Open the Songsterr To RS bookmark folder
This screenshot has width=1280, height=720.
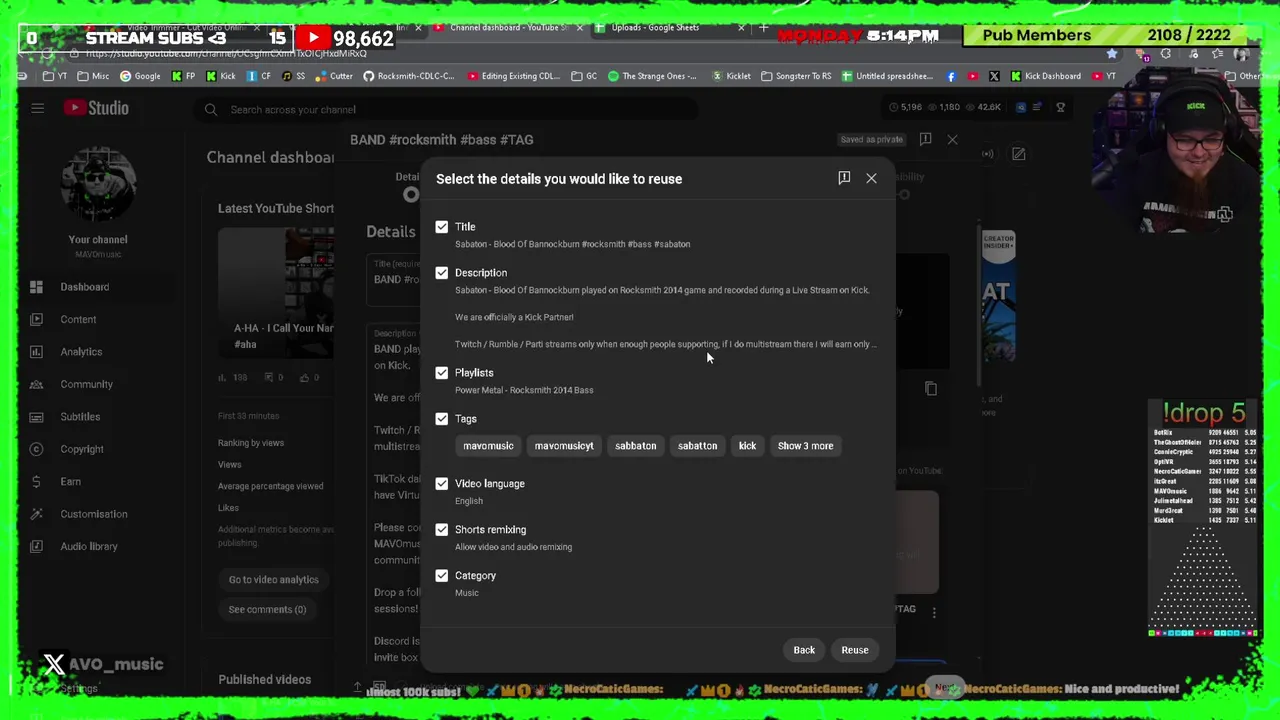pos(796,76)
